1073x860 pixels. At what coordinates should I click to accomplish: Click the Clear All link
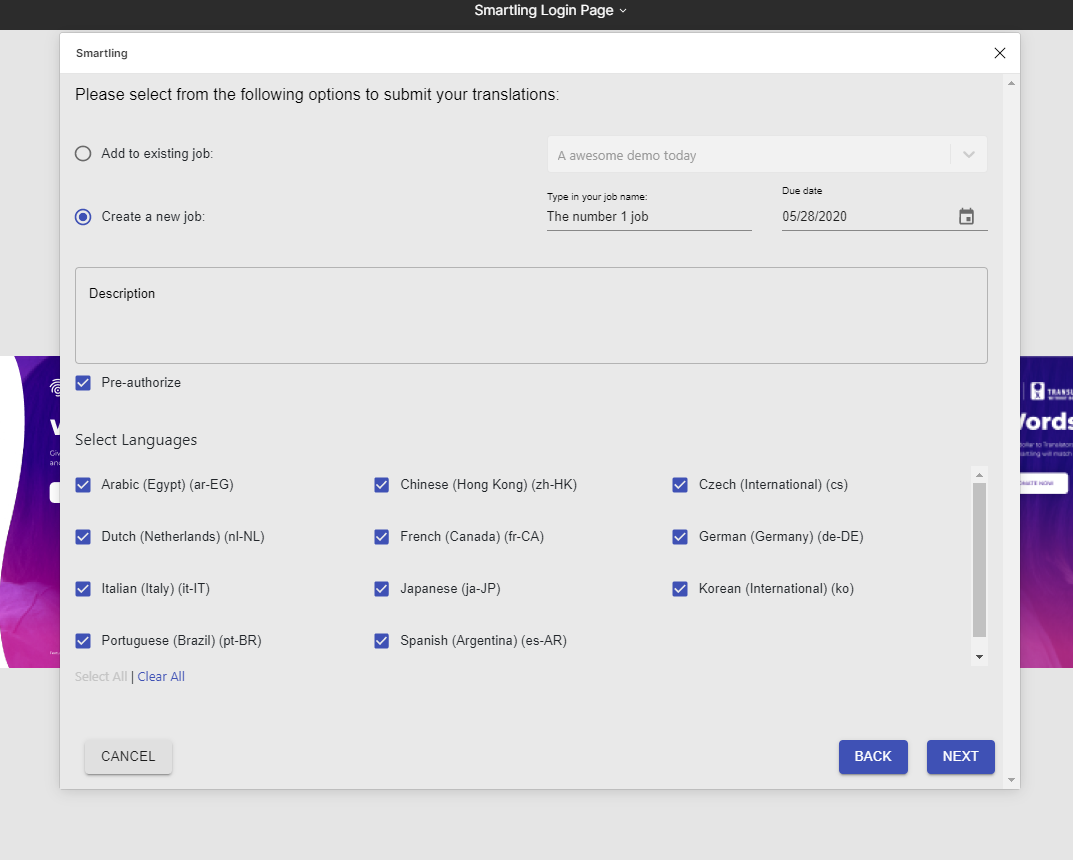161,677
